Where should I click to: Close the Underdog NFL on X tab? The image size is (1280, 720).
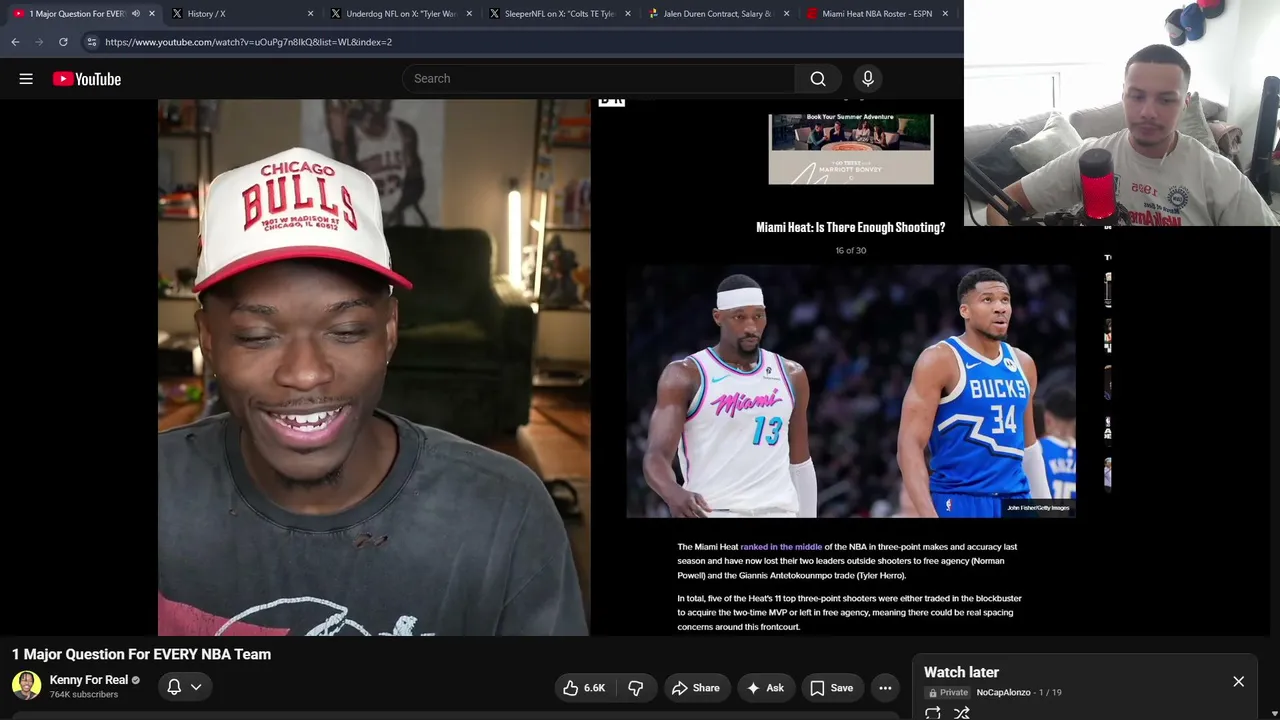[469, 14]
